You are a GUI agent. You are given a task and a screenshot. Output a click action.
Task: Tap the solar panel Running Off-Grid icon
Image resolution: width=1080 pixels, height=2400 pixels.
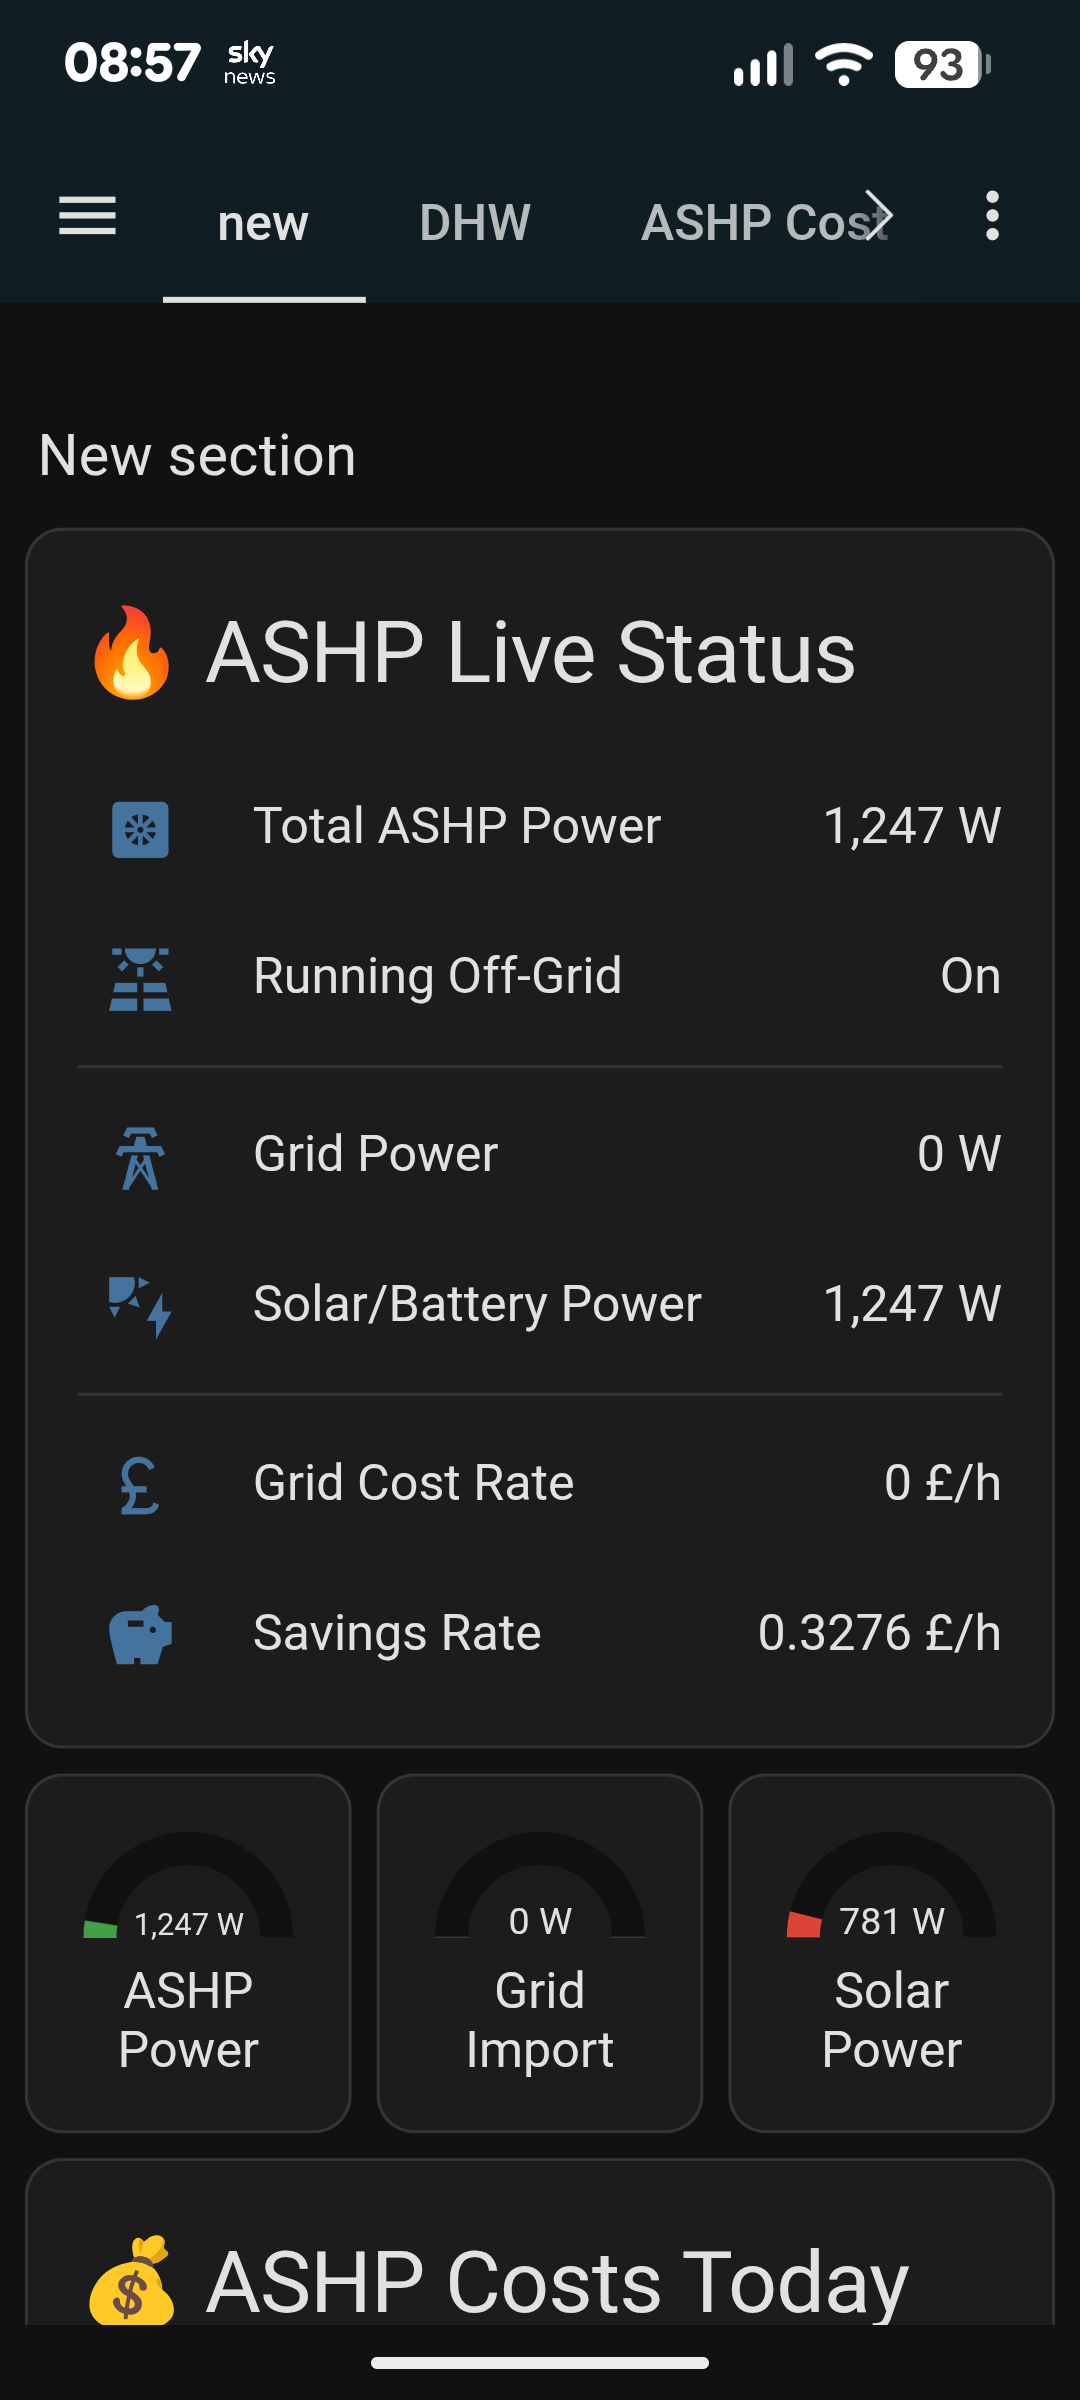[140, 978]
